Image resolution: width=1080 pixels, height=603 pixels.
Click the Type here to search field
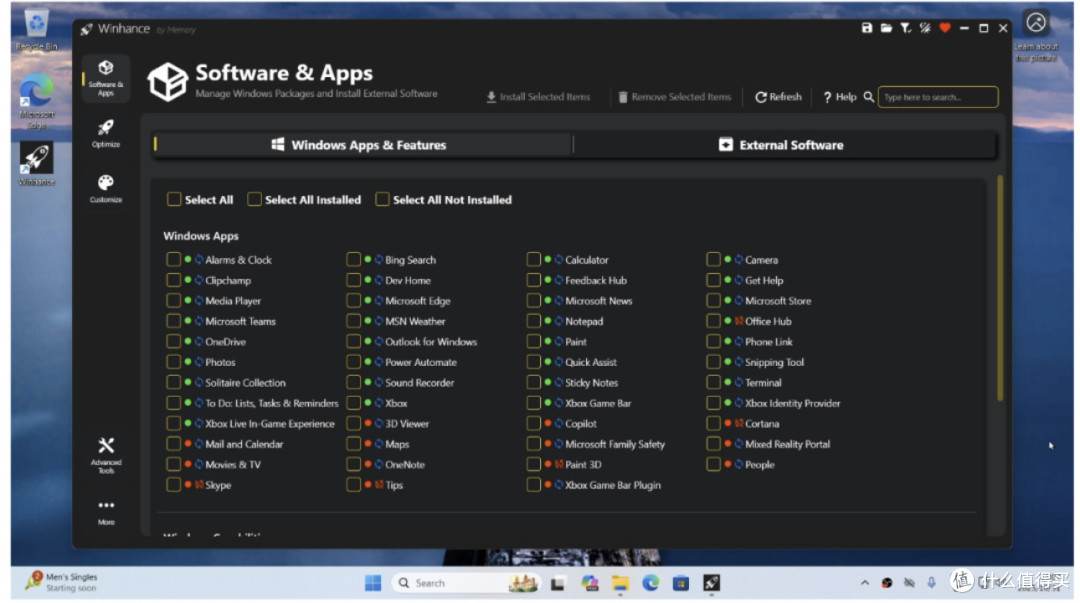pos(937,97)
